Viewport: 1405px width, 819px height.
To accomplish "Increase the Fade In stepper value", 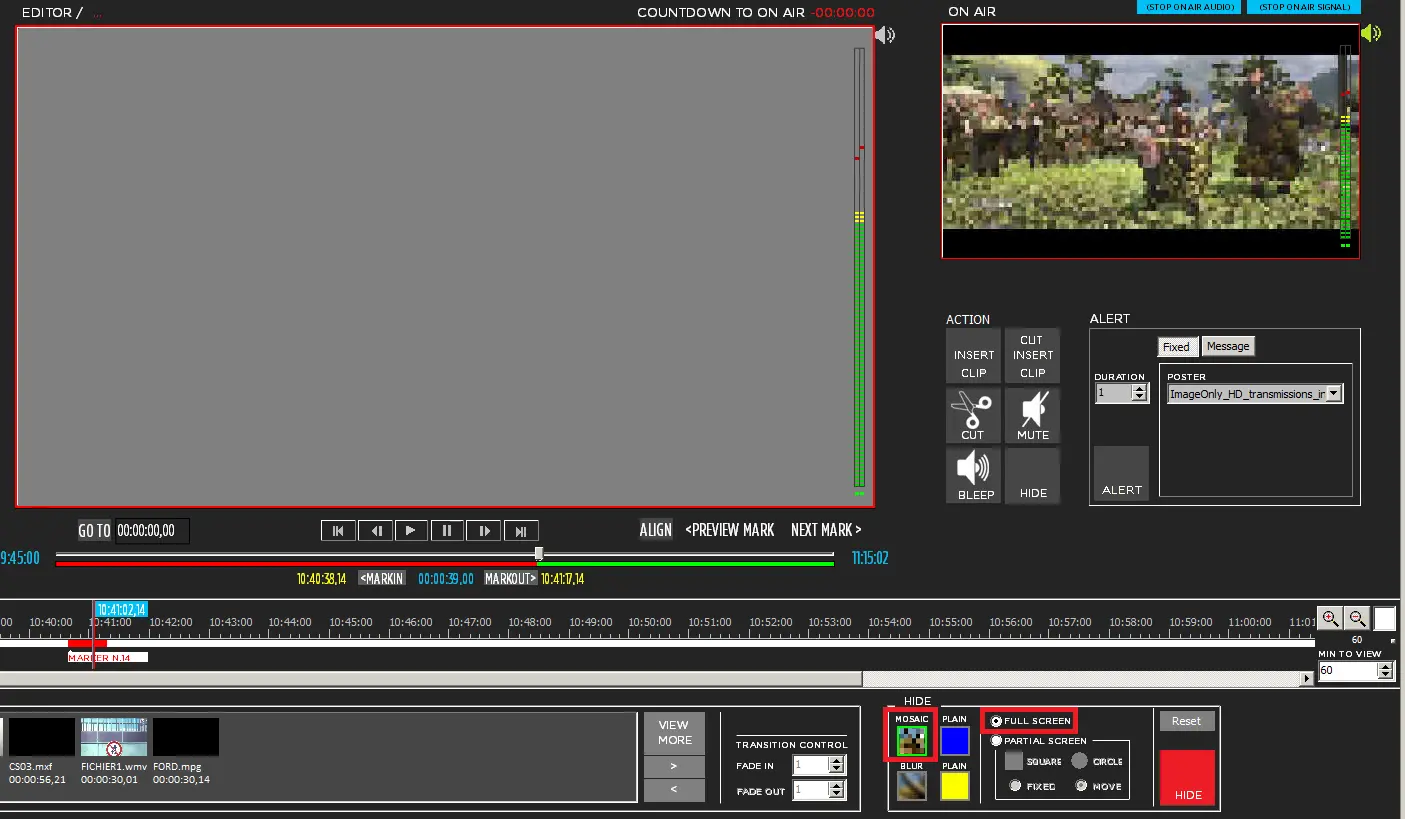I will [x=837, y=761].
